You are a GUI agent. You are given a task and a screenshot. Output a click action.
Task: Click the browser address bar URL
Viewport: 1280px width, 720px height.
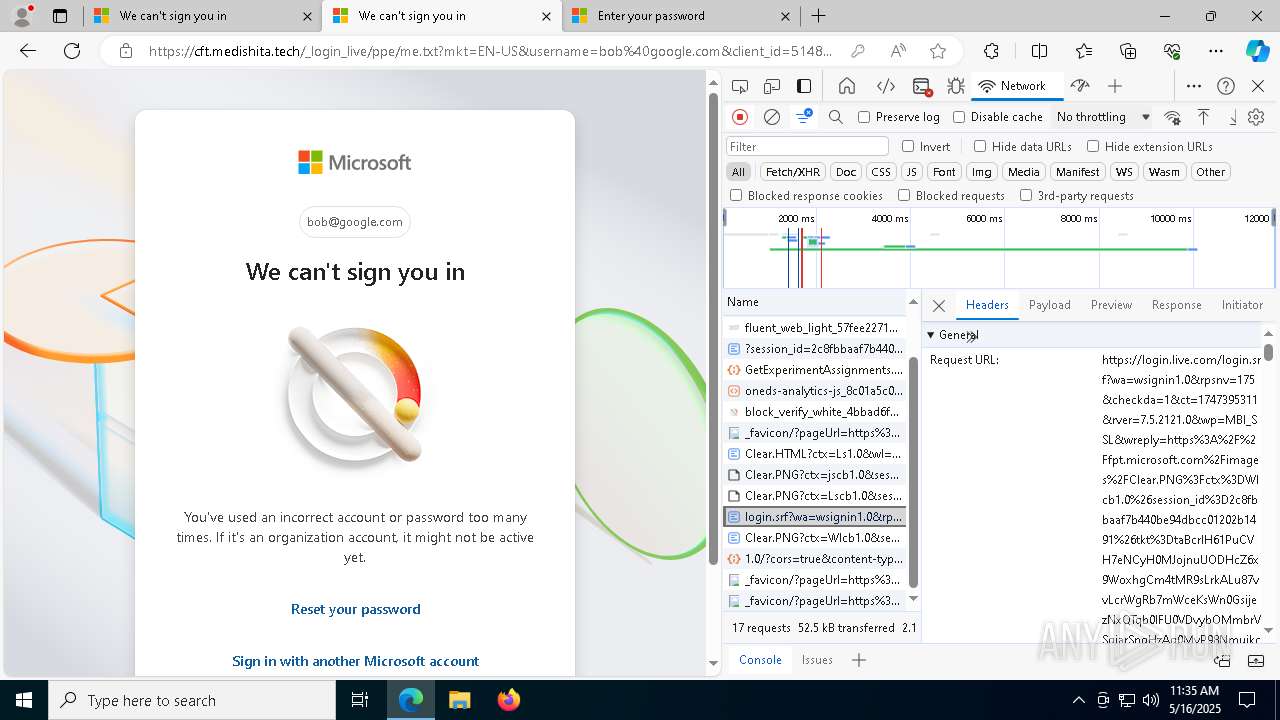tap(490, 51)
